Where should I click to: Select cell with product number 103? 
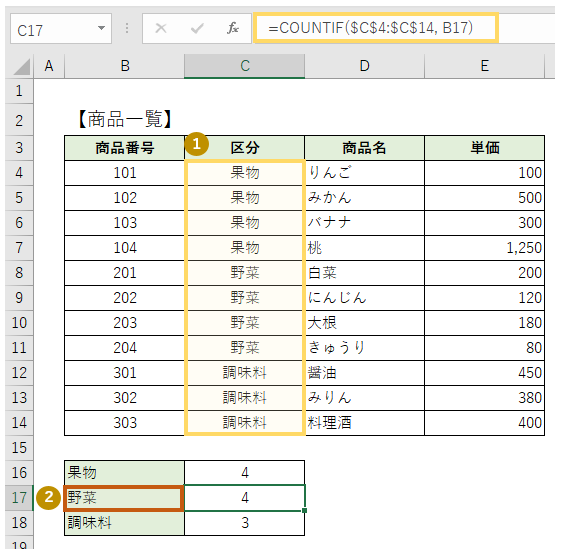(125, 223)
